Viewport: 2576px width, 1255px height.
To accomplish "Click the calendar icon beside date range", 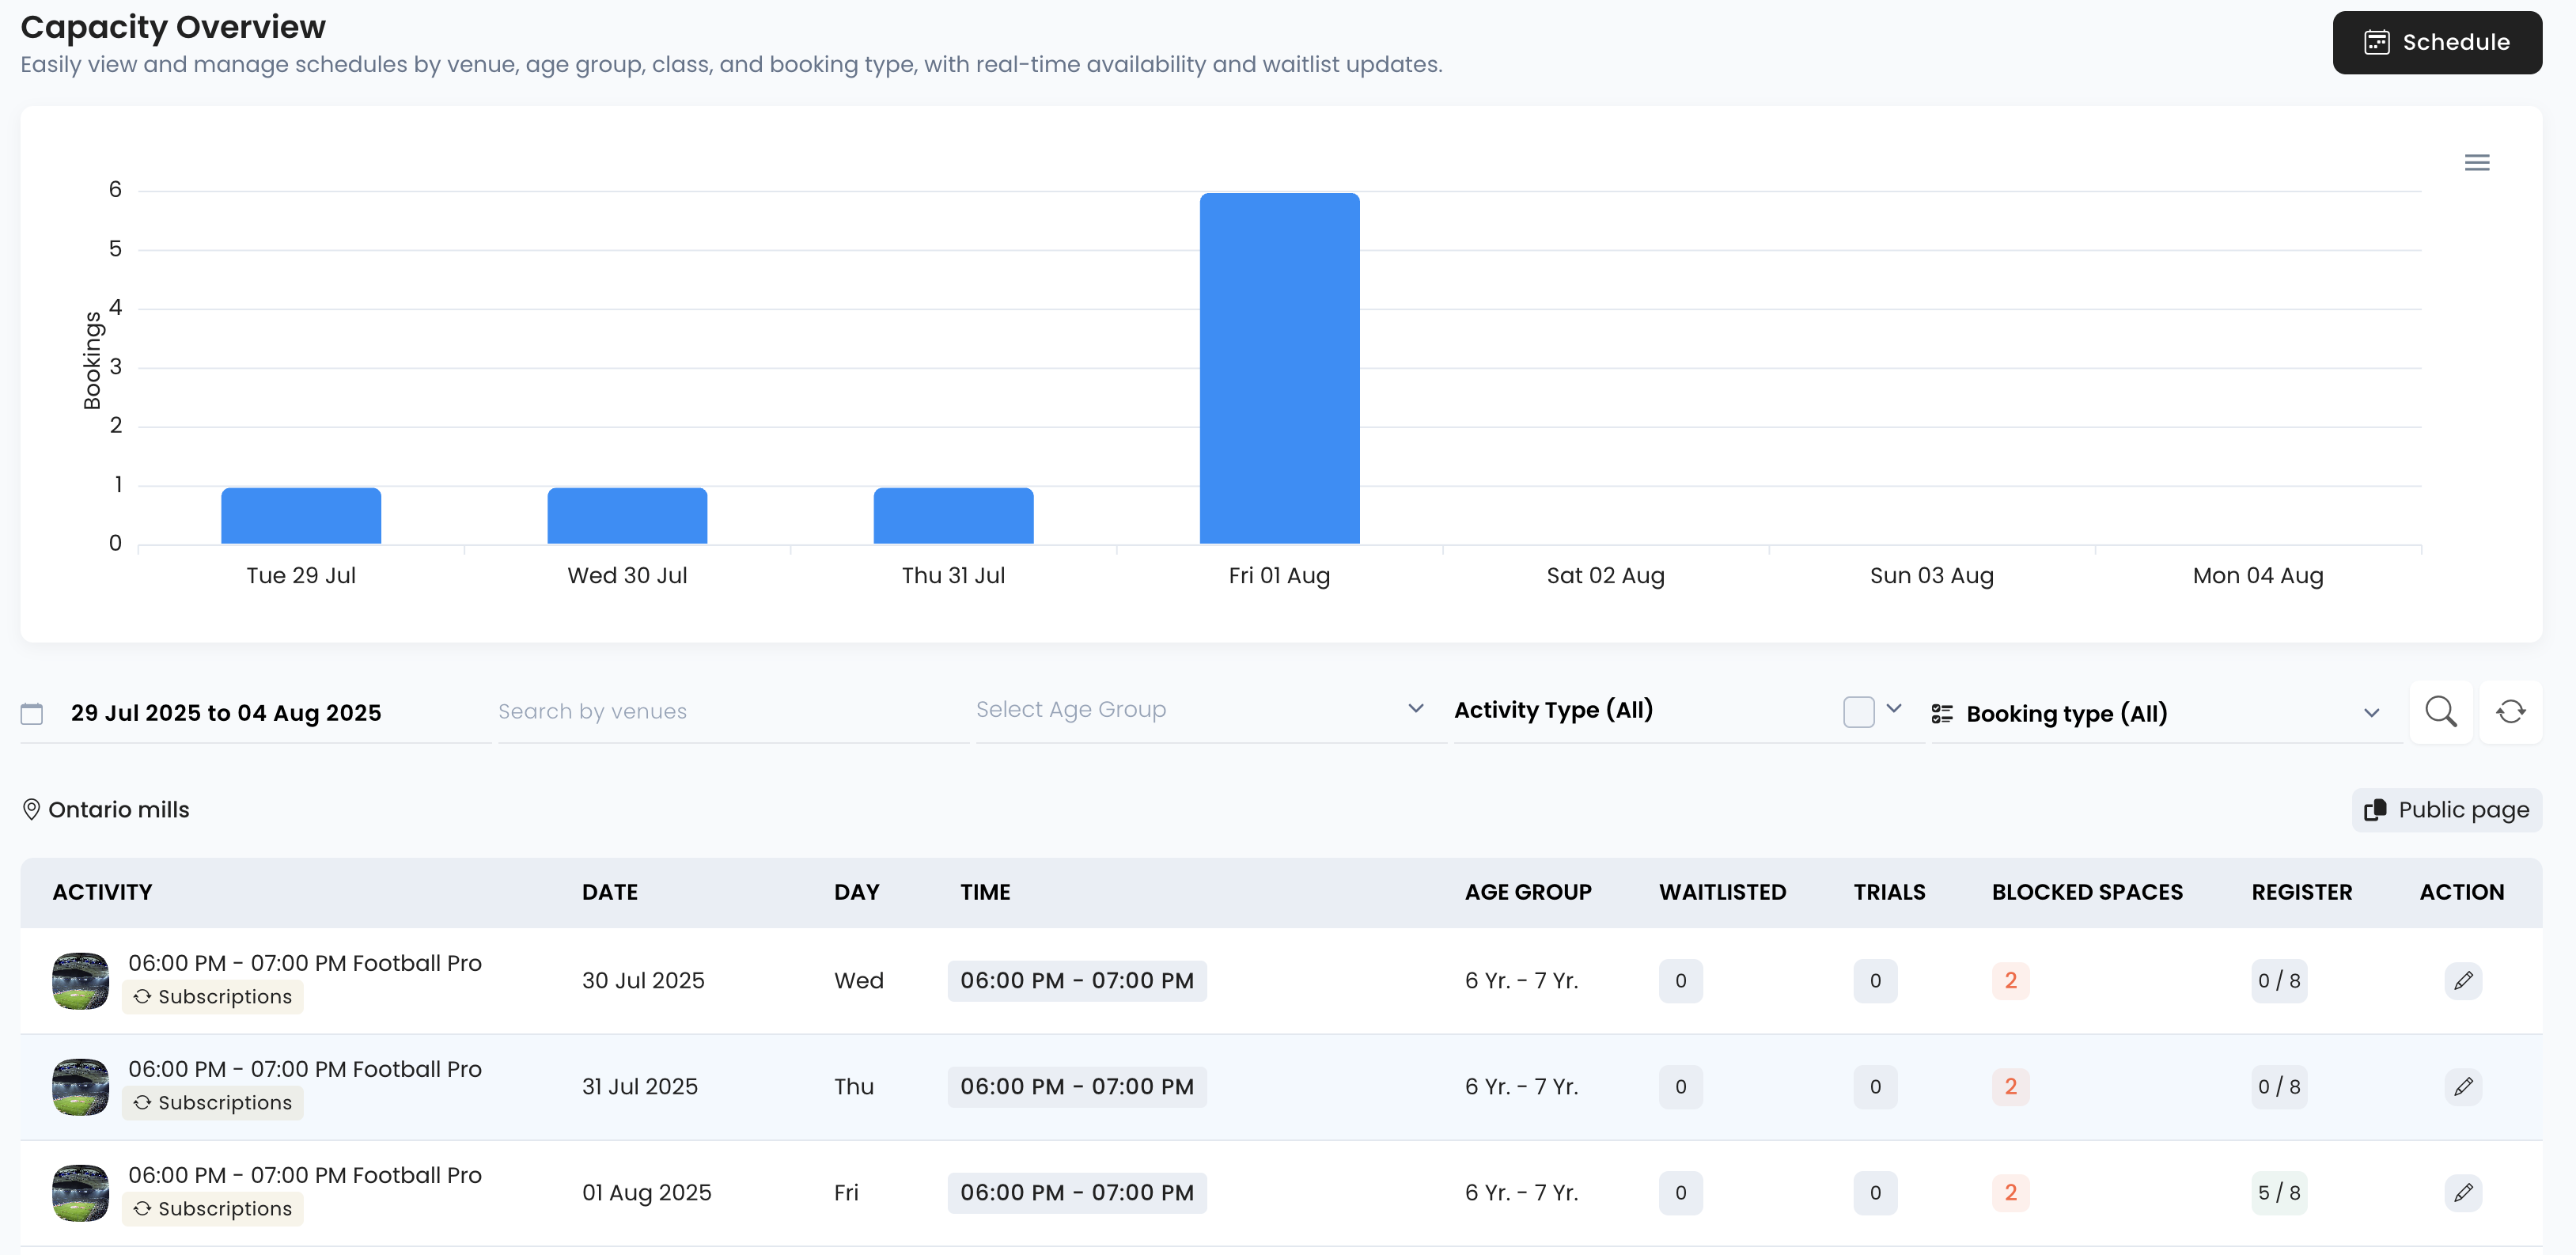I will point(32,713).
